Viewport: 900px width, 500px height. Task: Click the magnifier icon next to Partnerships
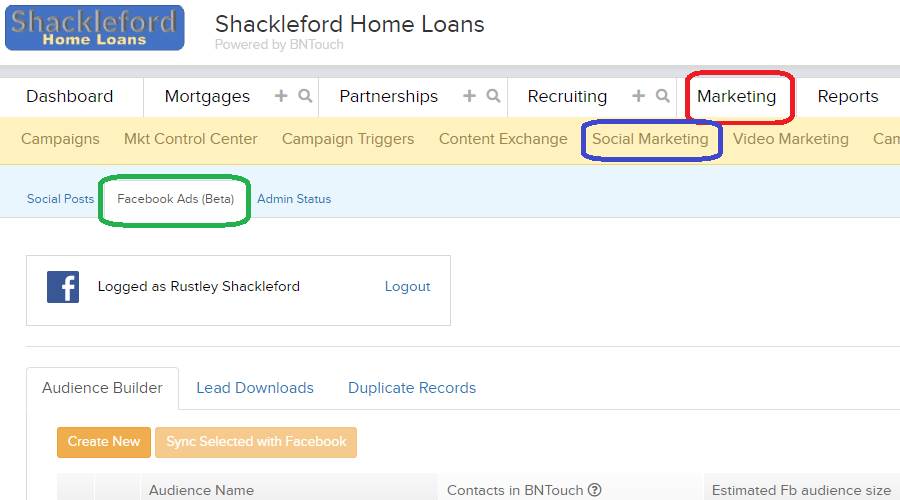494,96
